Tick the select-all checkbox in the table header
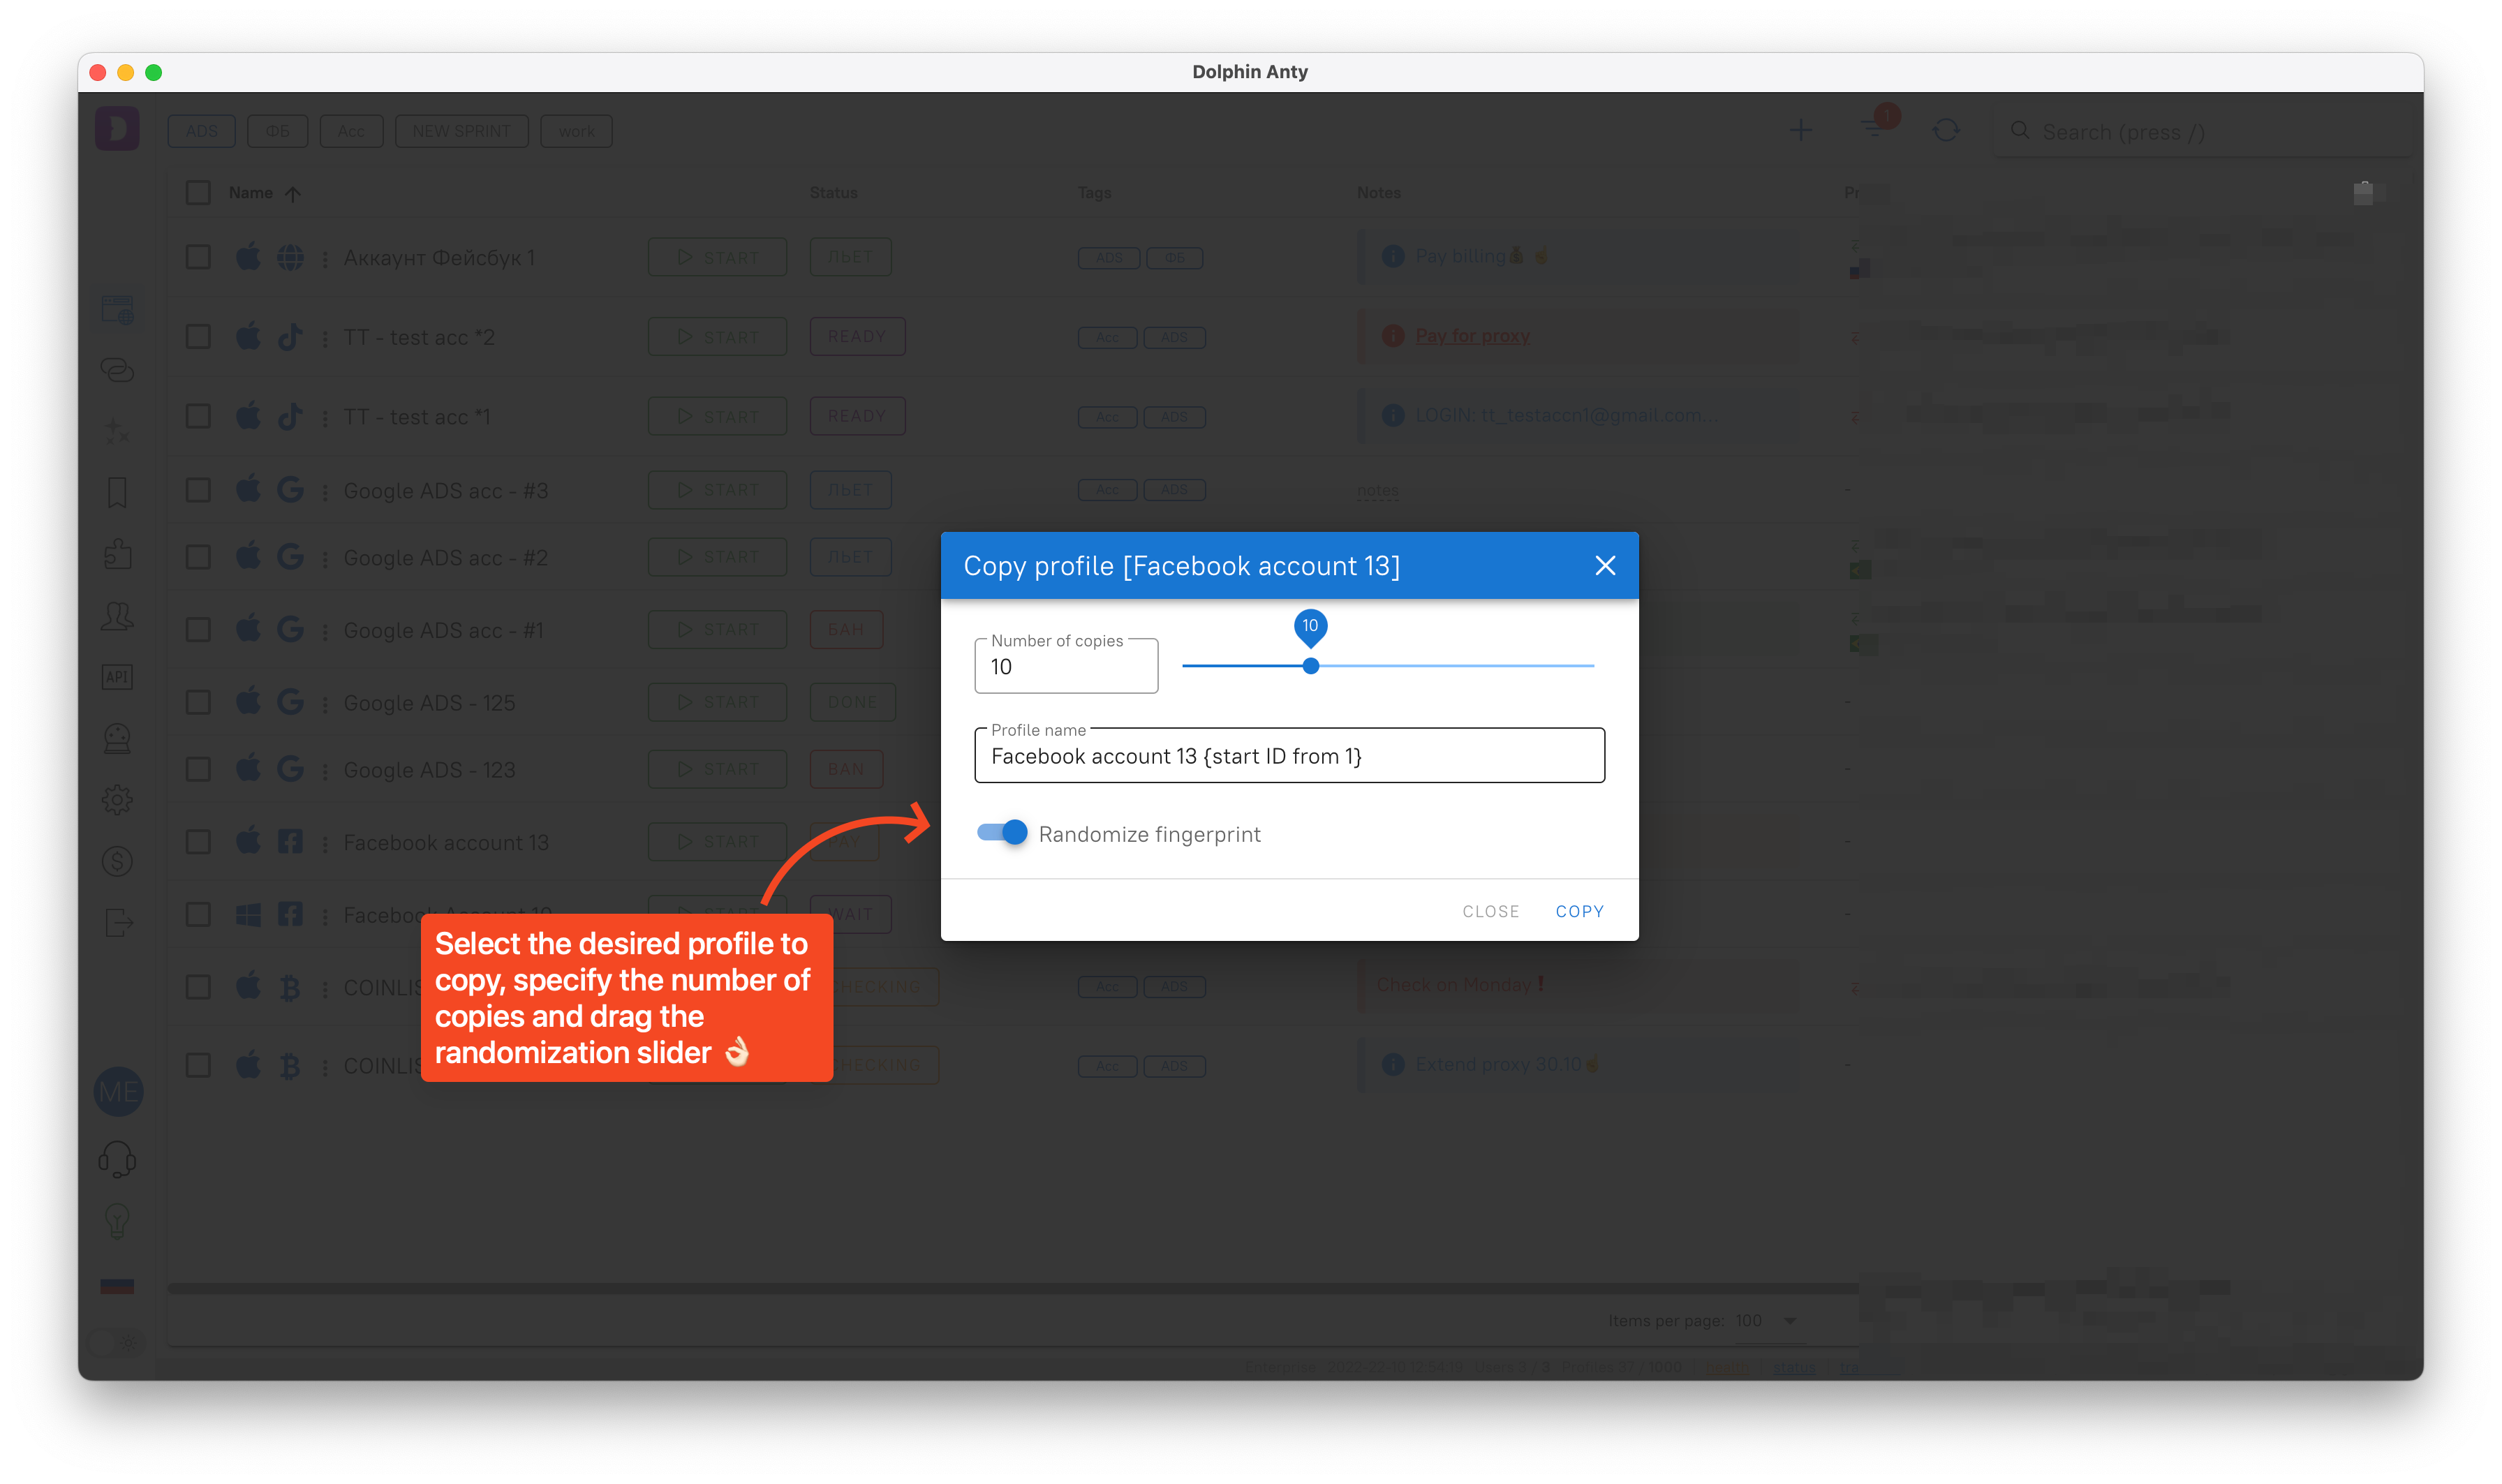 [x=198, y=192]
